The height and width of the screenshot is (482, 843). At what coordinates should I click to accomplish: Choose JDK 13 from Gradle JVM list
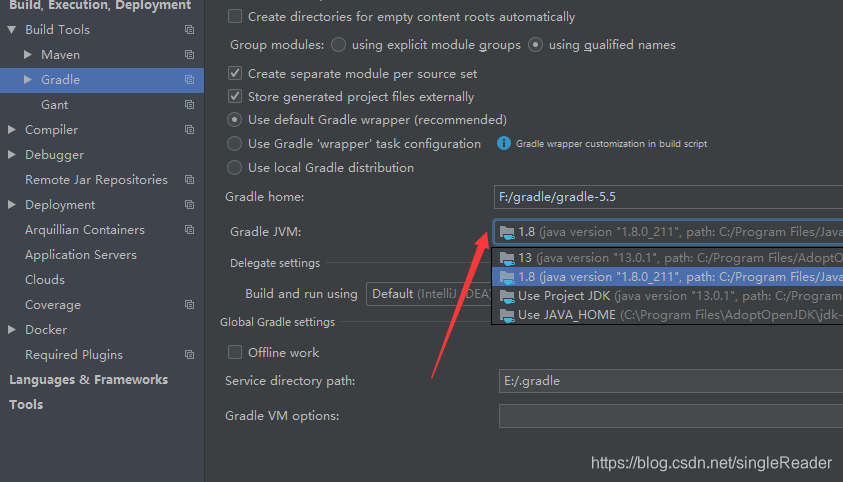(x=668, y=258)
